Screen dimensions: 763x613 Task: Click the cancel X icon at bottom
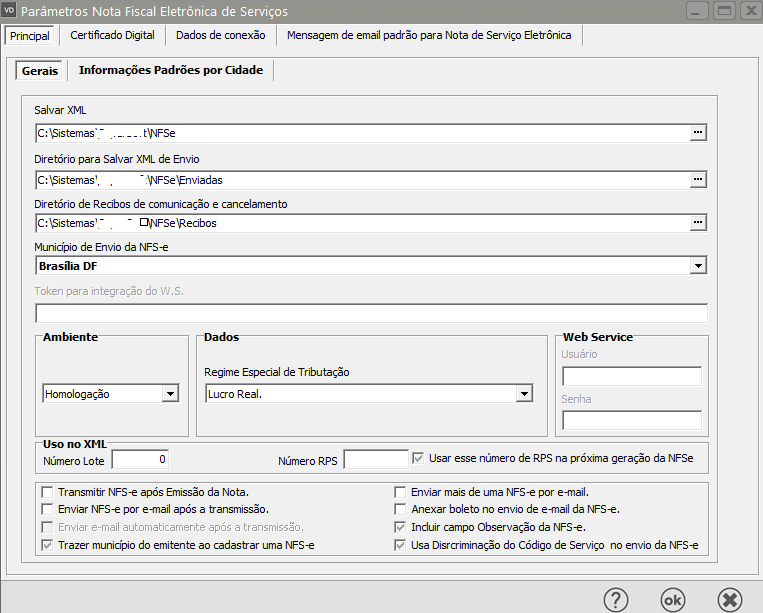coord(730,599)
